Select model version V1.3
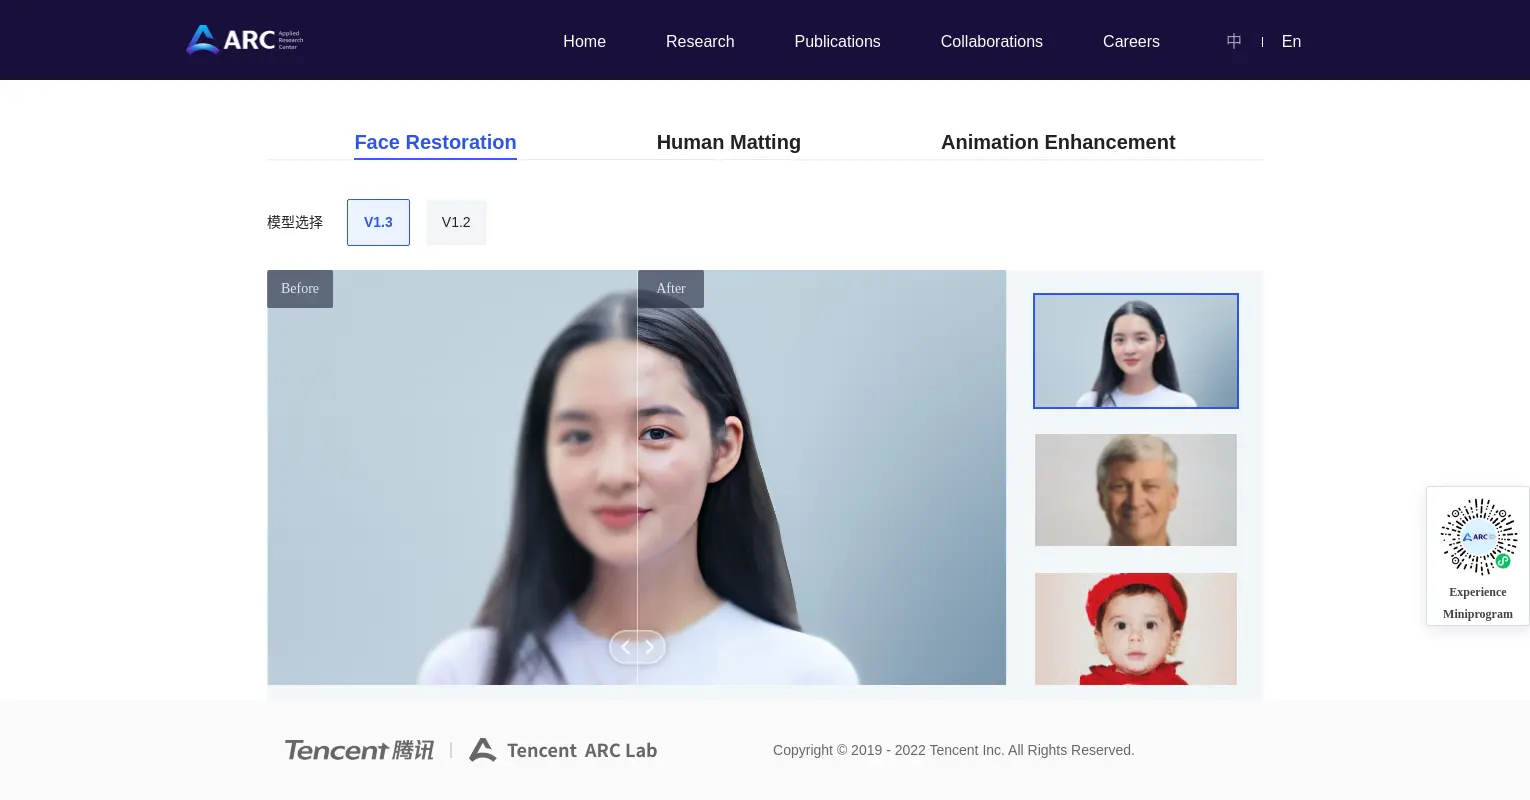 pos(378,222)
